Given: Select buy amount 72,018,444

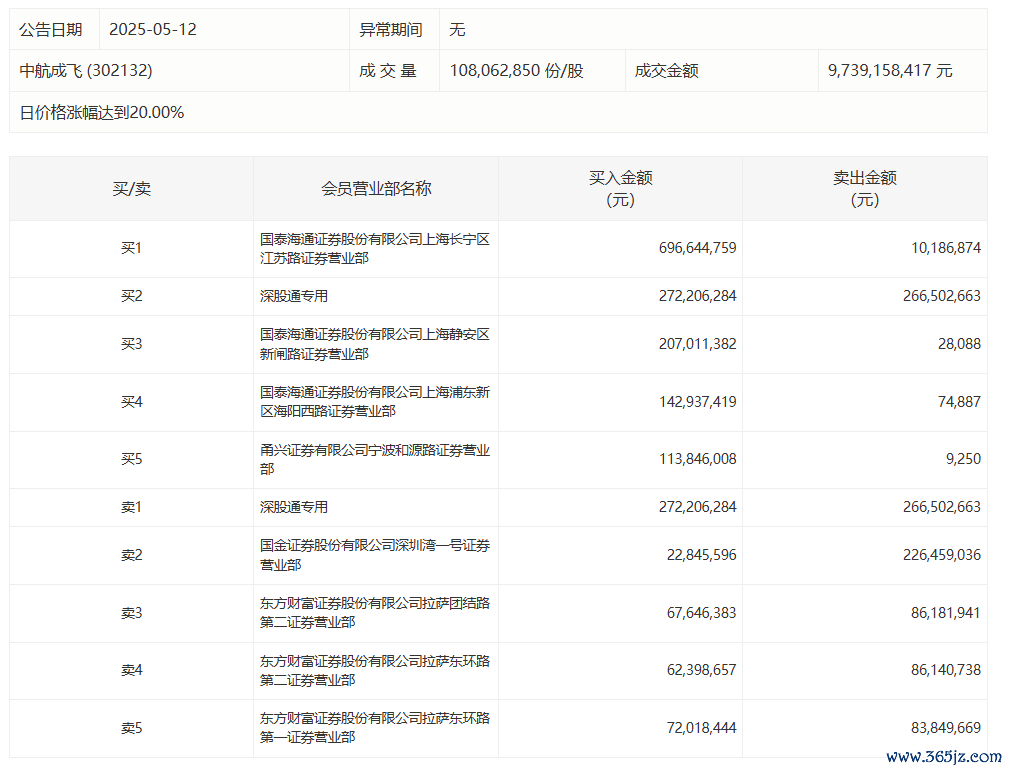Looking at the screenshot, I should pyautogui.click(x=701, y=728).
